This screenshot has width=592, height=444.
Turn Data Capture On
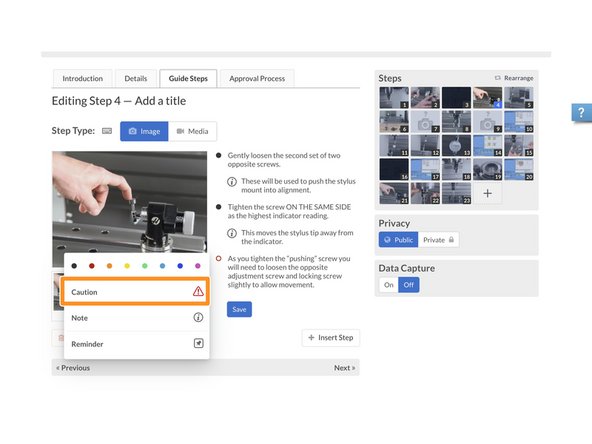388,285
